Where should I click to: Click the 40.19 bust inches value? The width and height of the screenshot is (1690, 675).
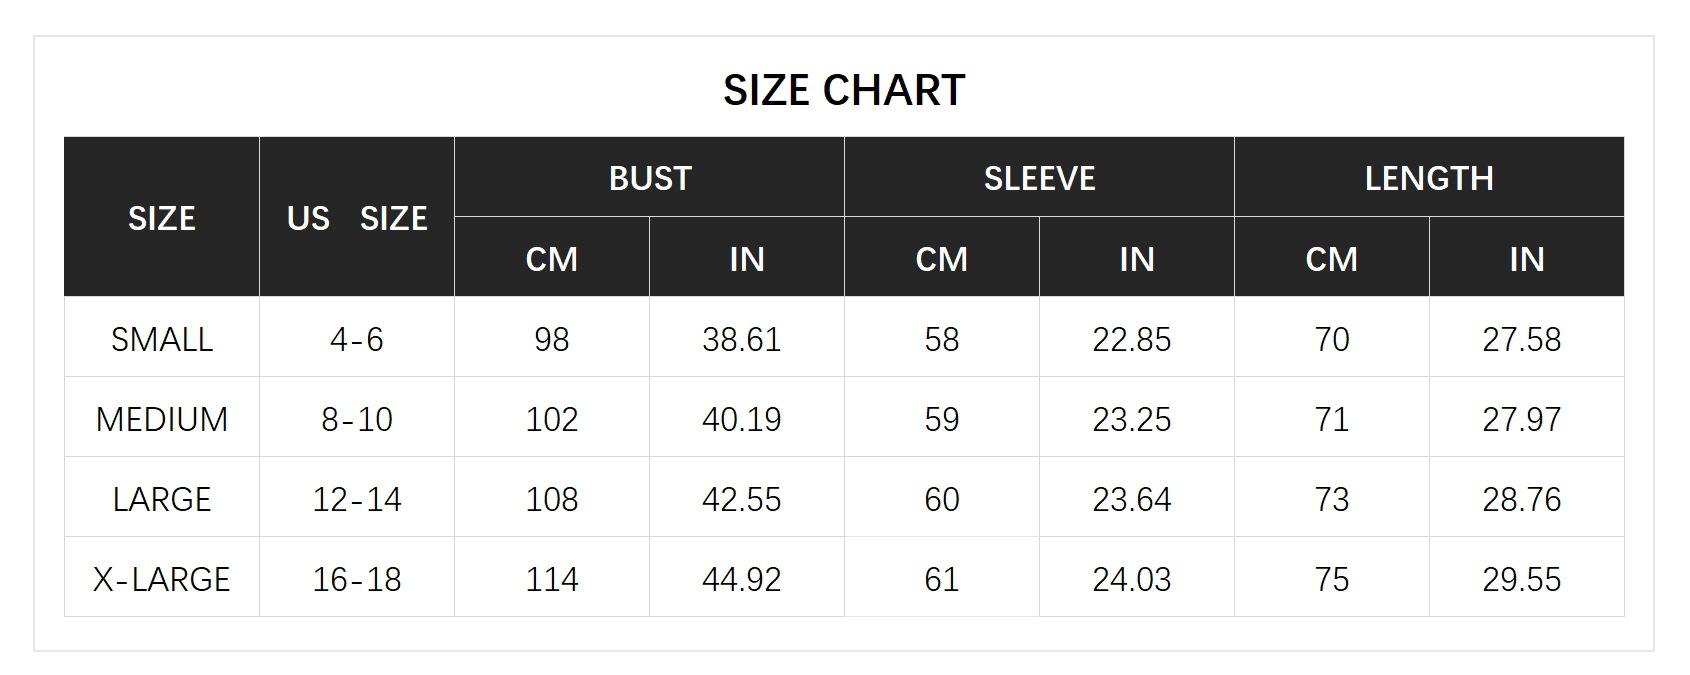[x=742, y=419]
